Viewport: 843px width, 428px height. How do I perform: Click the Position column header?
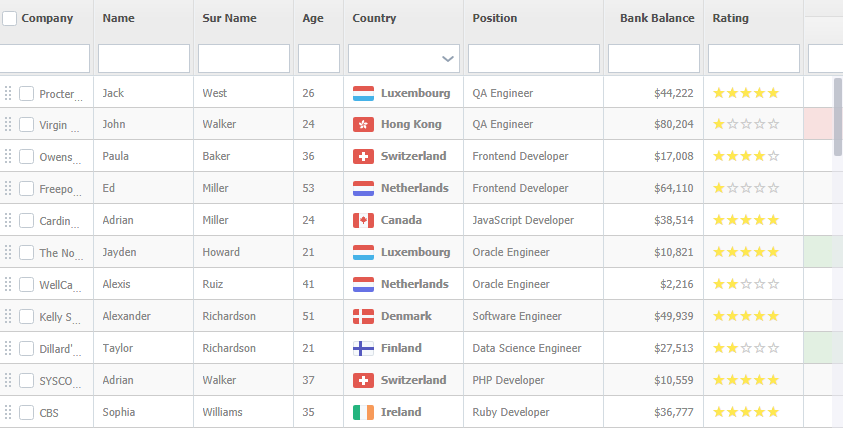click(x=495, y=18)
